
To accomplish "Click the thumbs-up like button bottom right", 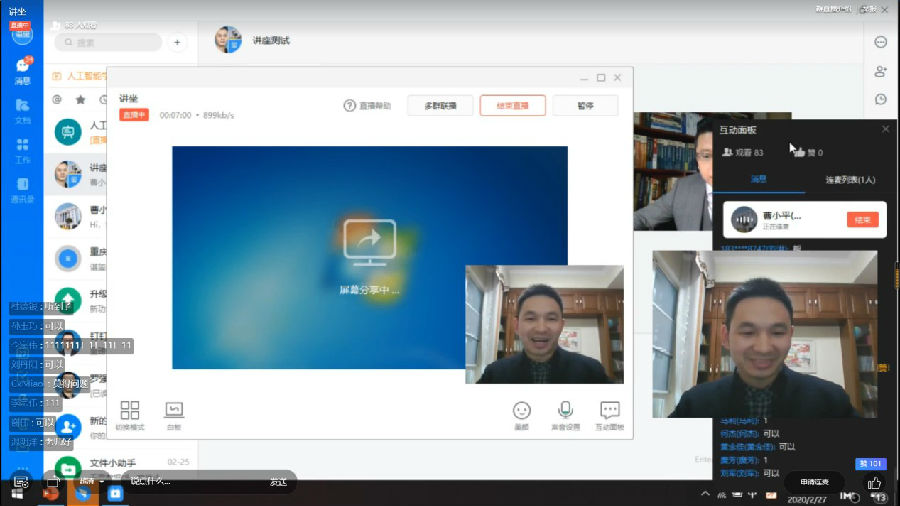I will coord(874,482).
